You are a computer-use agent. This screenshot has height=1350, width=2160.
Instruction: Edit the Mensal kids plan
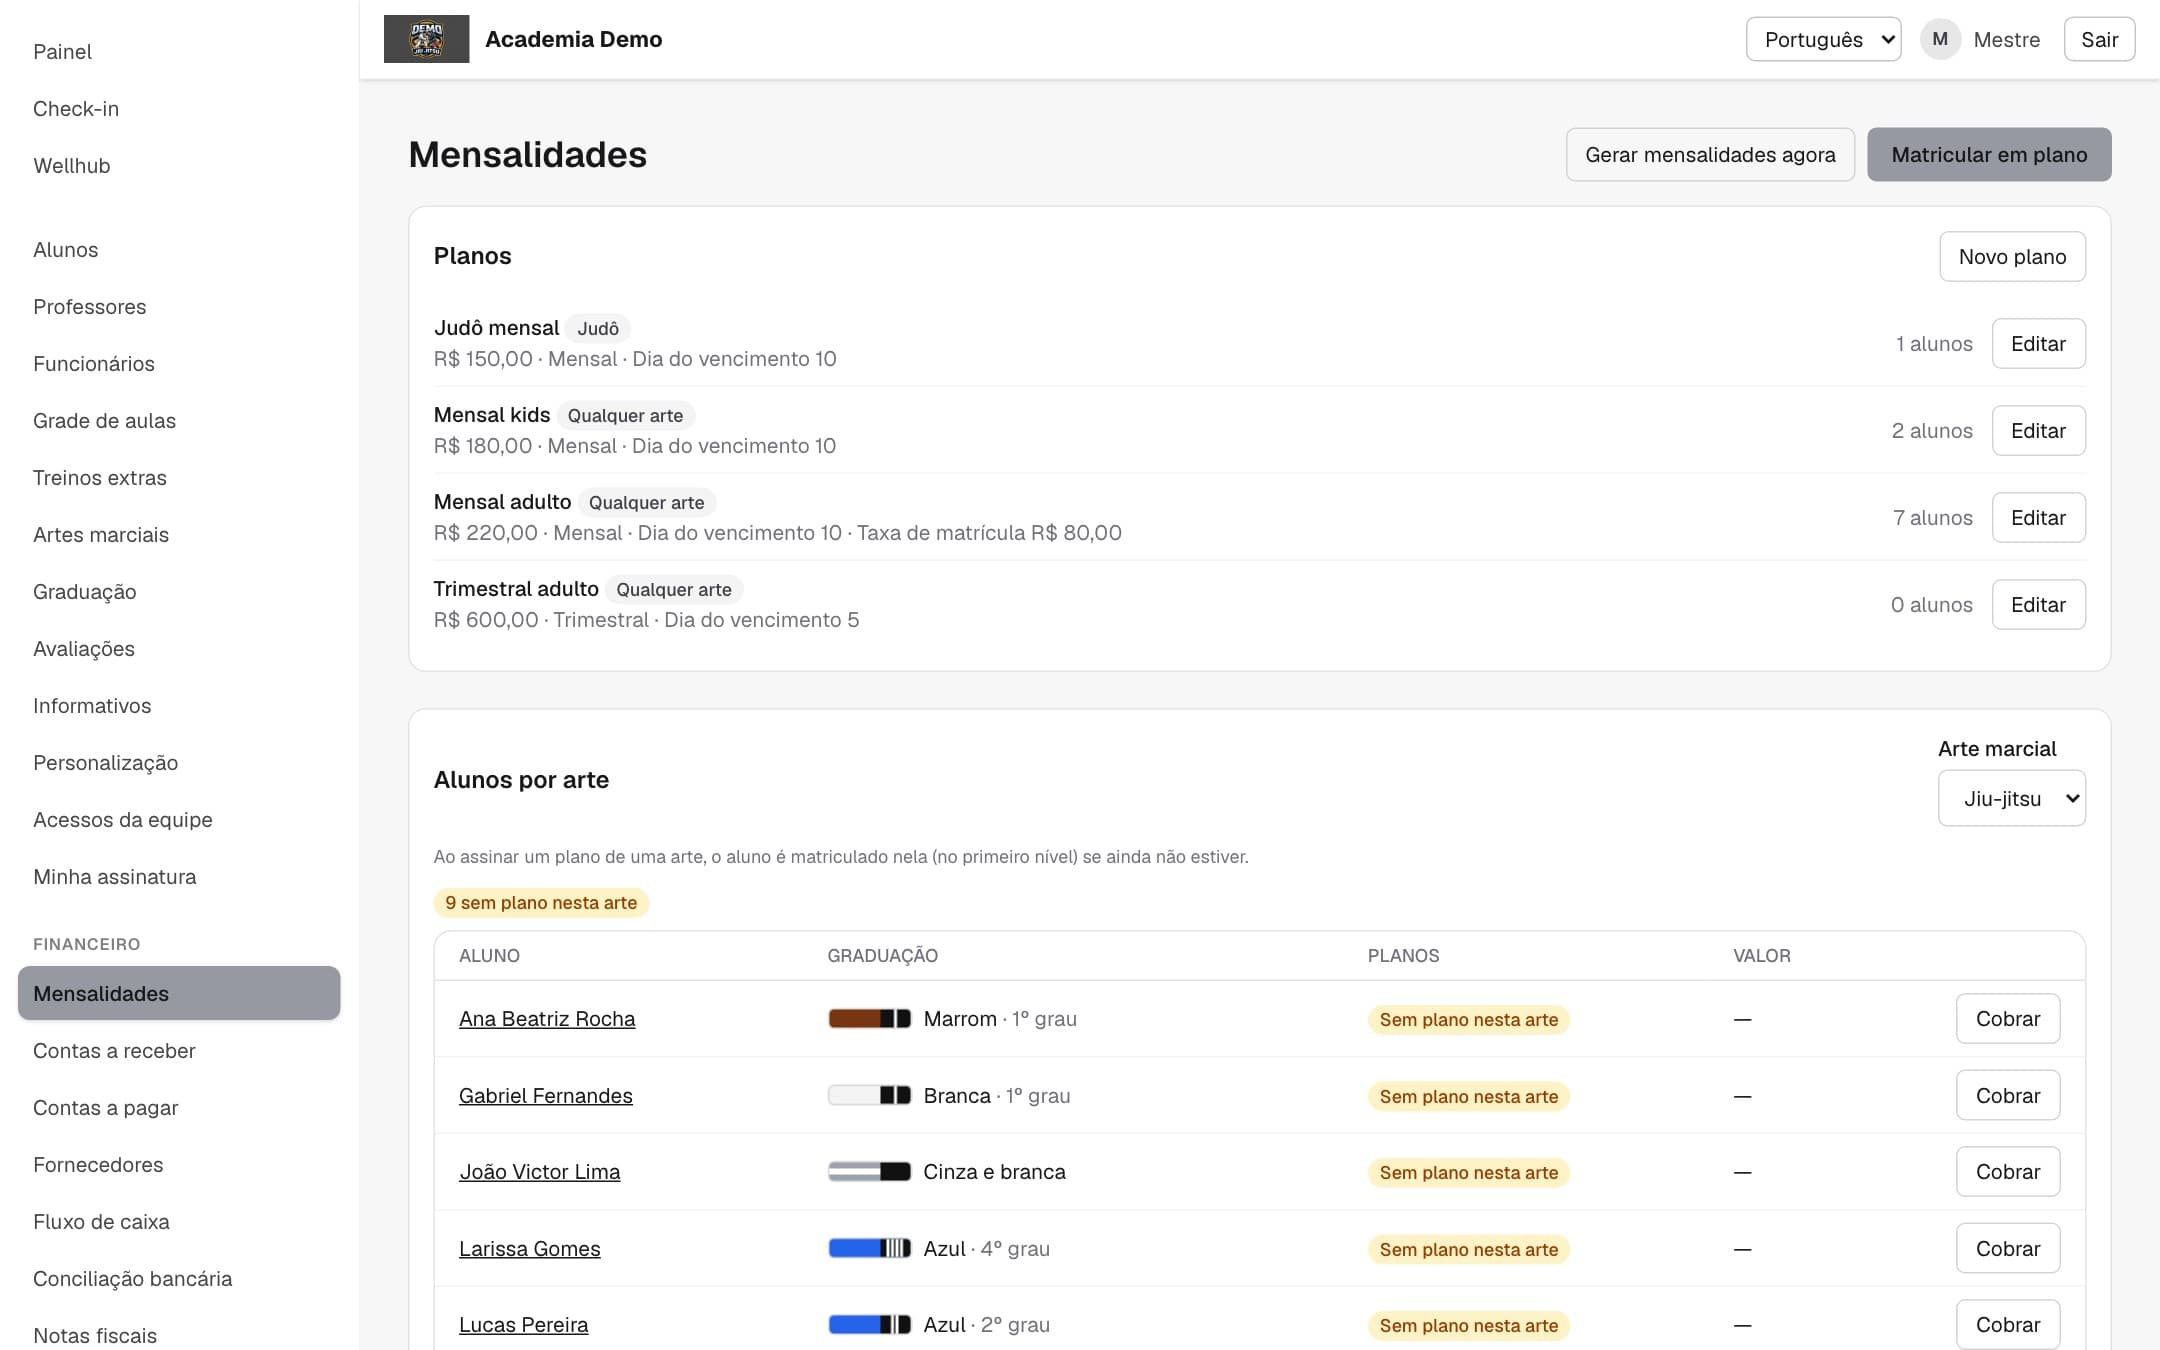point(2038,431)
